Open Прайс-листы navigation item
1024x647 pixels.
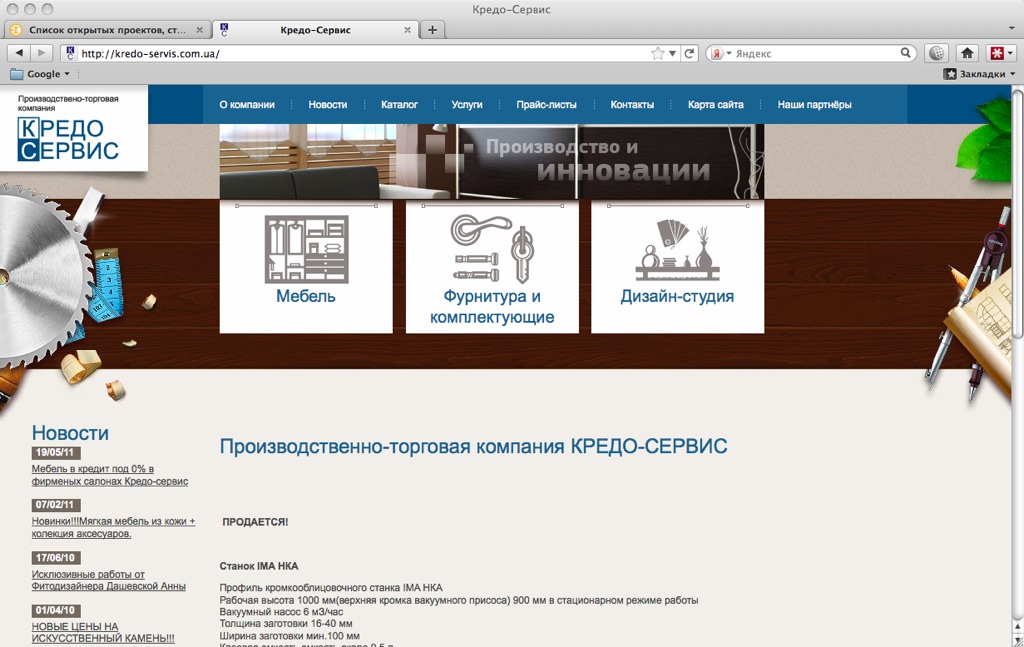(547, 104)
